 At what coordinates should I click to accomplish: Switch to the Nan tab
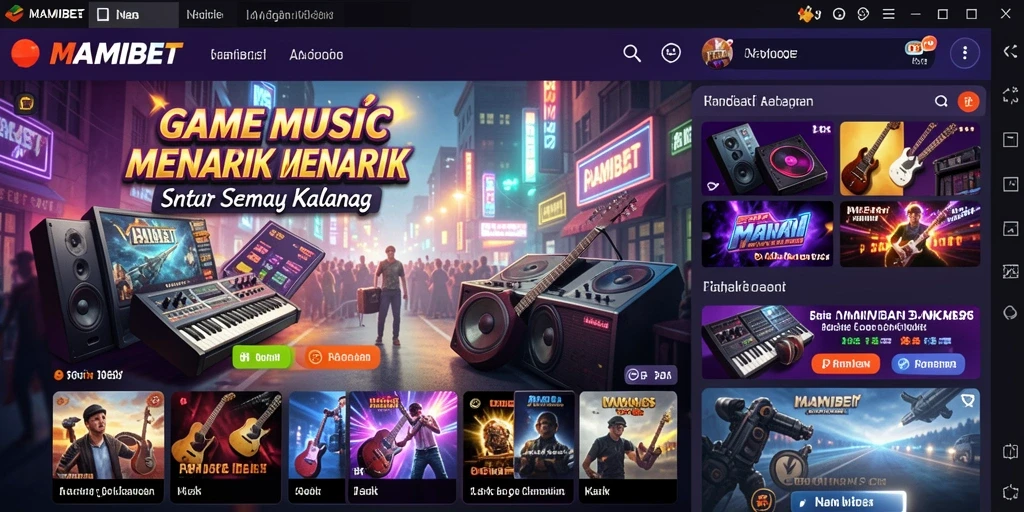pyautogui.click(x=133, y=14)
